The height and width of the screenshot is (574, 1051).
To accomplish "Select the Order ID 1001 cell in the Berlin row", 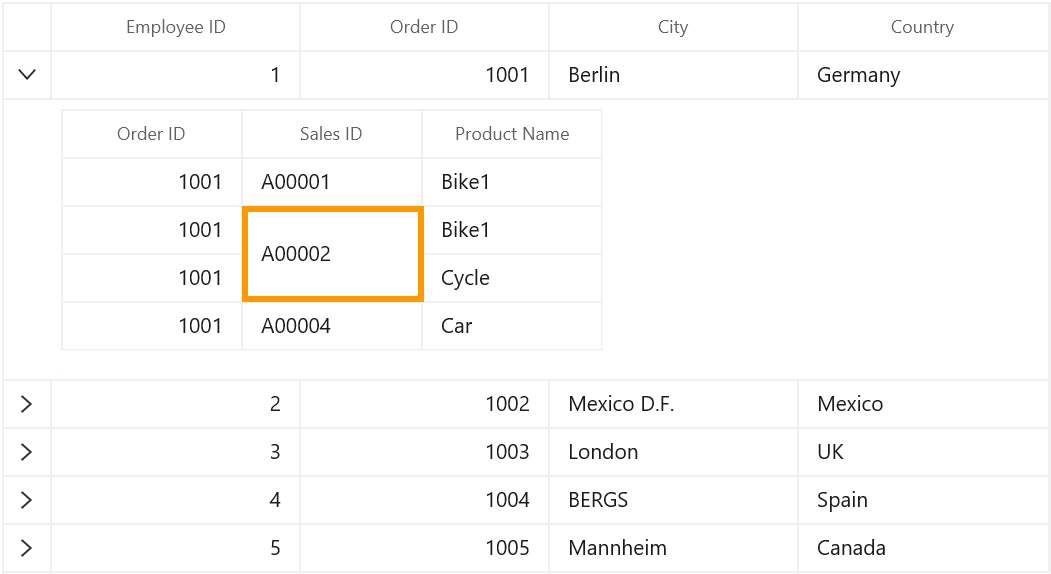I will click(424, 74).
